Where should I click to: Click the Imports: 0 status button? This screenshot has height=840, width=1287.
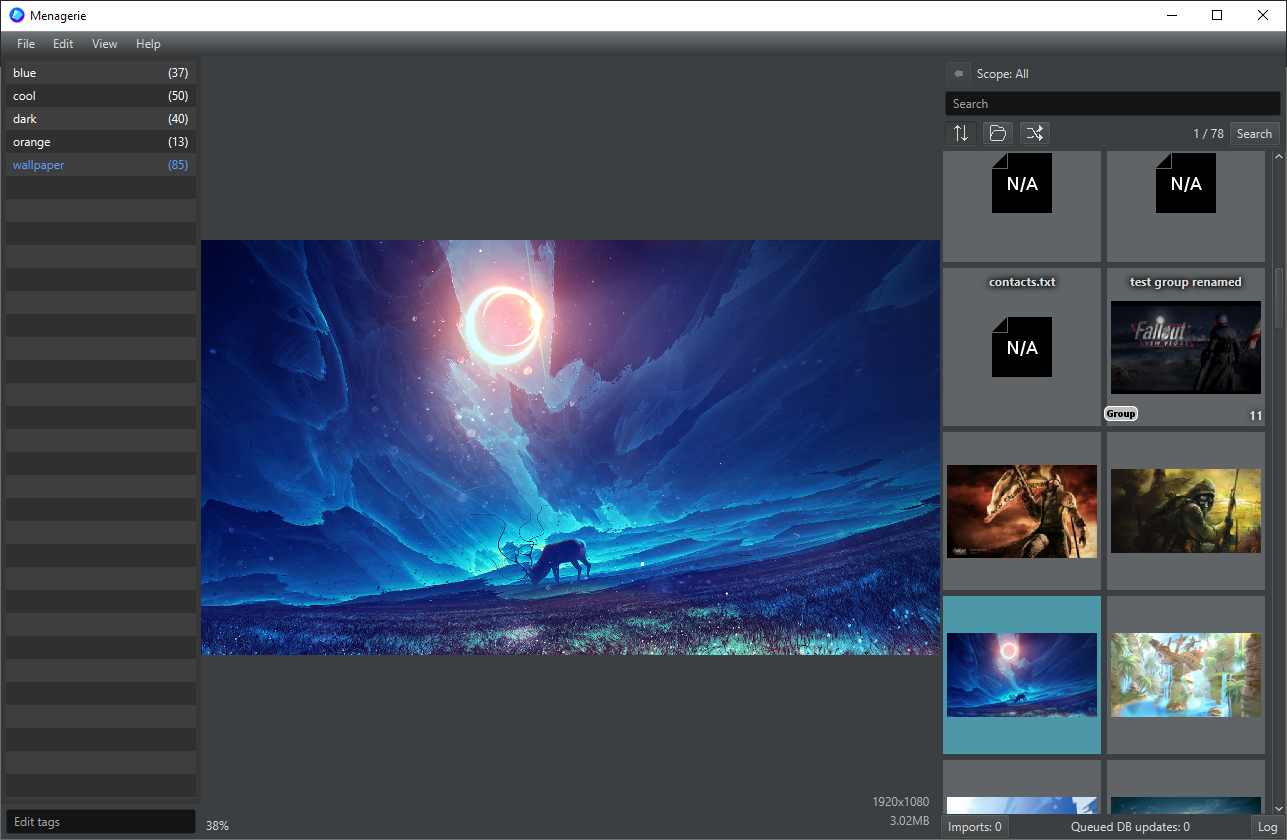pos(975,827)
